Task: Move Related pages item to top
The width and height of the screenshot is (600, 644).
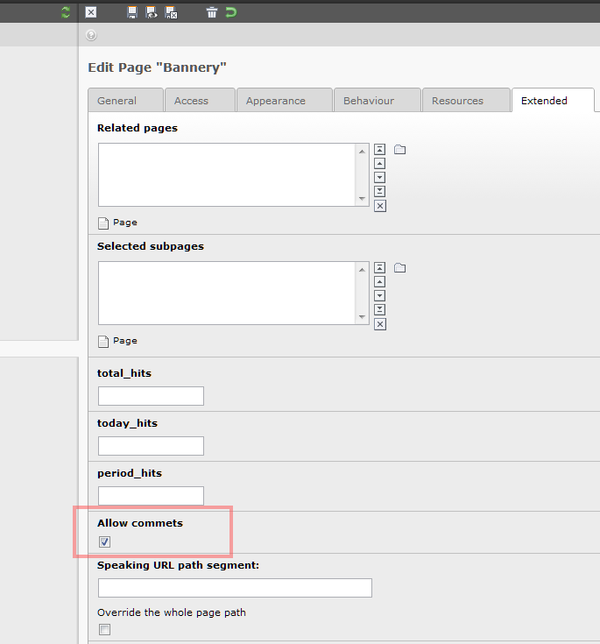Action: 380,150
